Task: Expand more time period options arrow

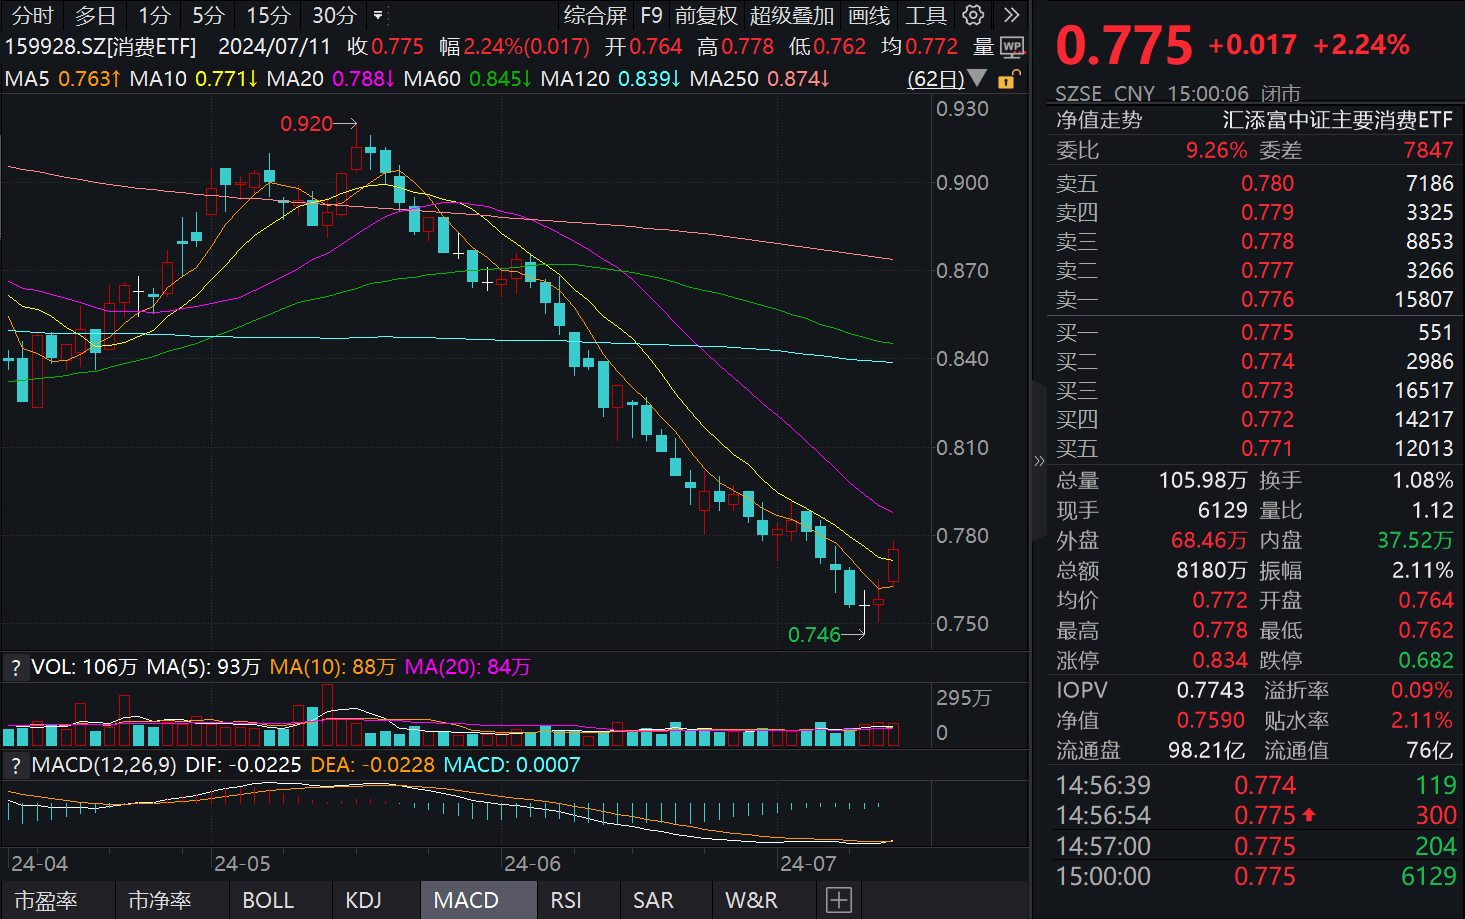Action: point(378,15)
